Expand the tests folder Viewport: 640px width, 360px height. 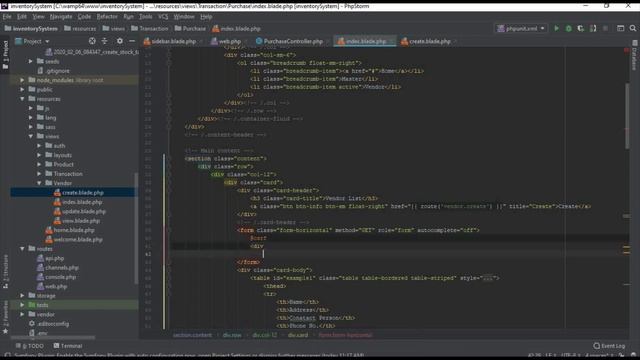22,305
